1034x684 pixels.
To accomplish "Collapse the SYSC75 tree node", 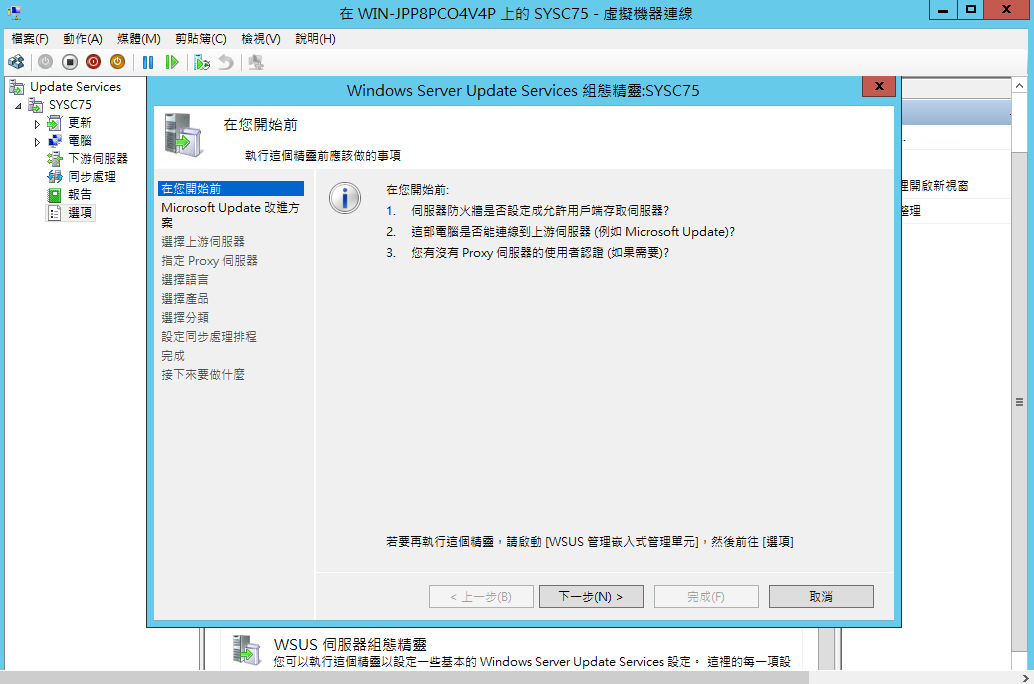I will click(18, 106).
